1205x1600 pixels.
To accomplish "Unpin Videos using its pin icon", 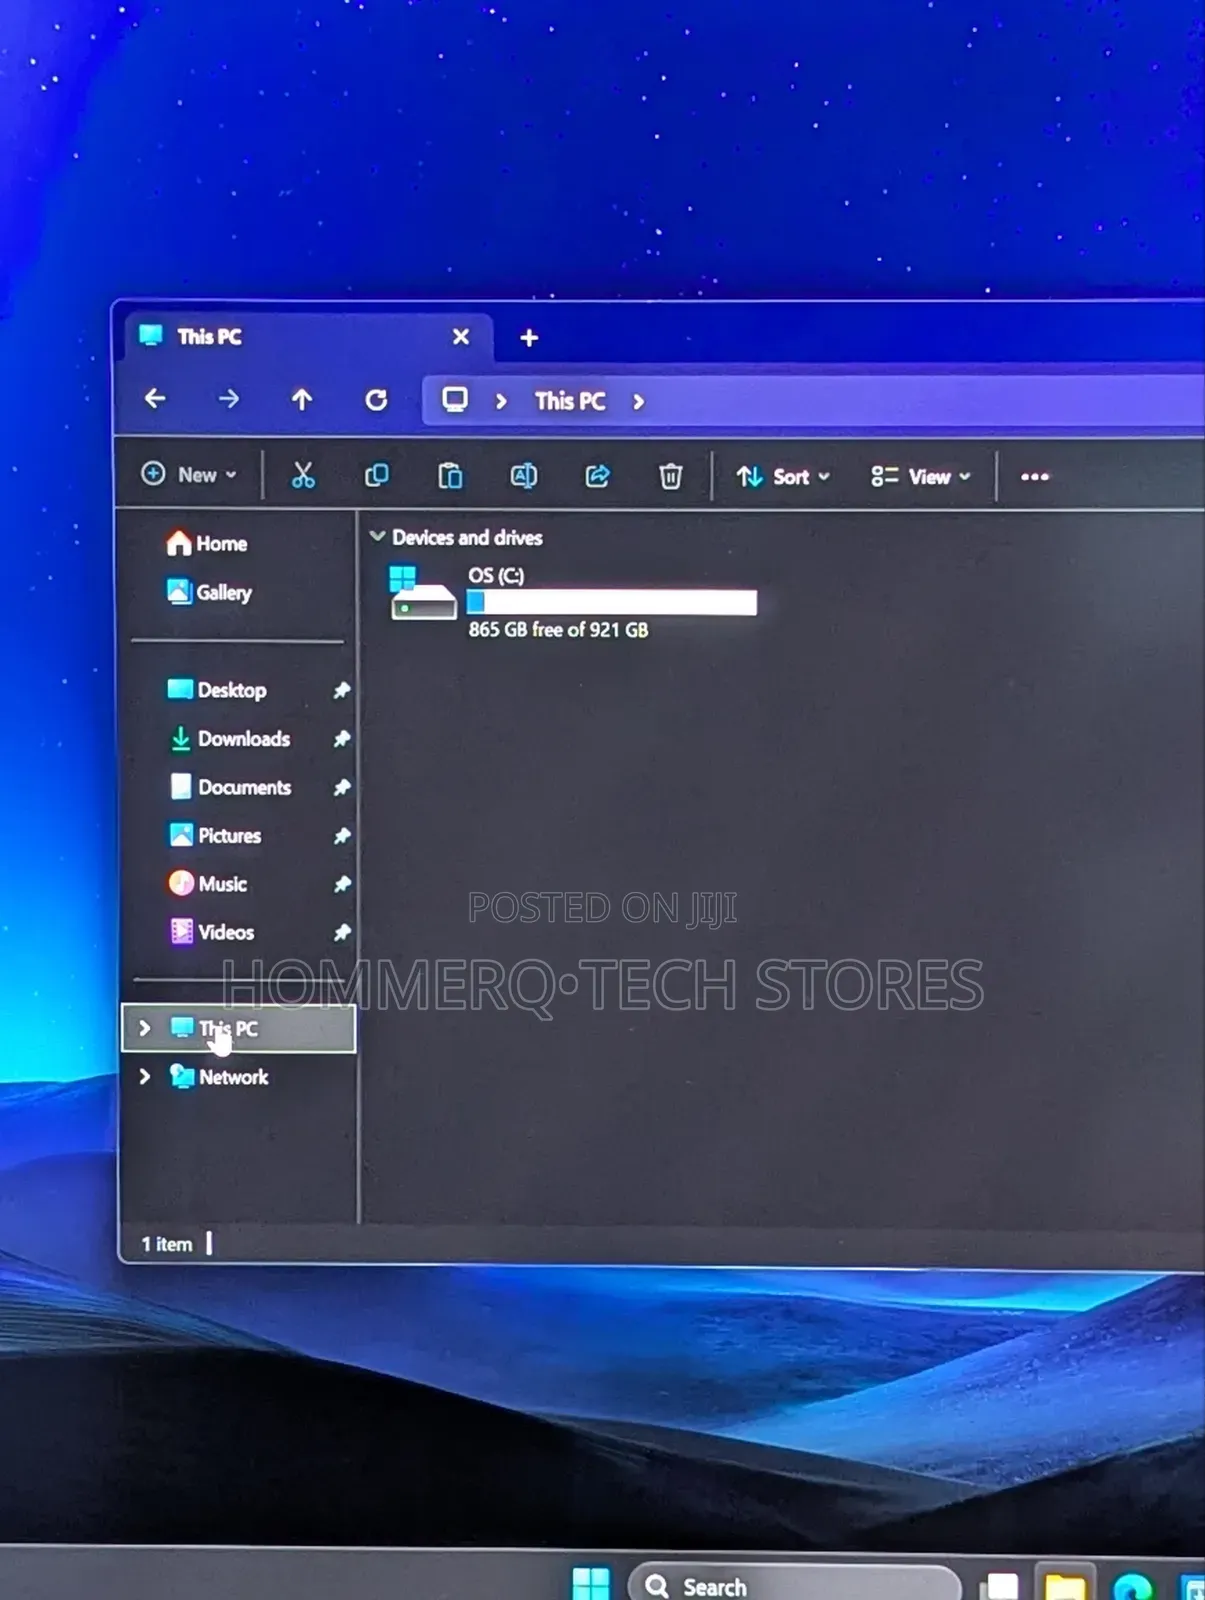I will click(x=341, y=932).
